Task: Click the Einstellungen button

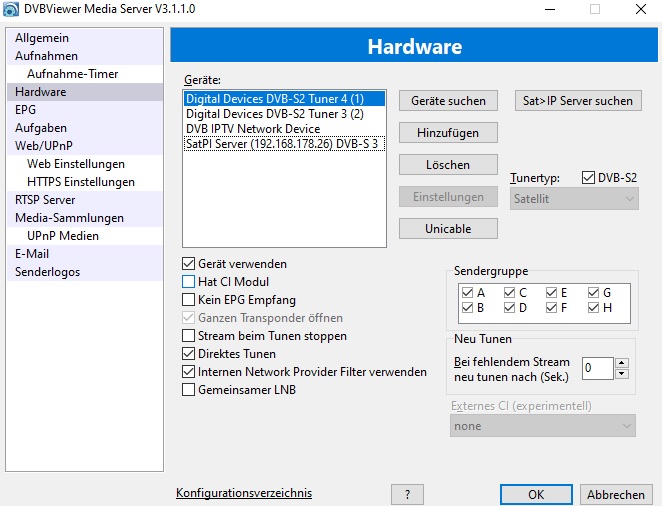Action: click(448, 197)
